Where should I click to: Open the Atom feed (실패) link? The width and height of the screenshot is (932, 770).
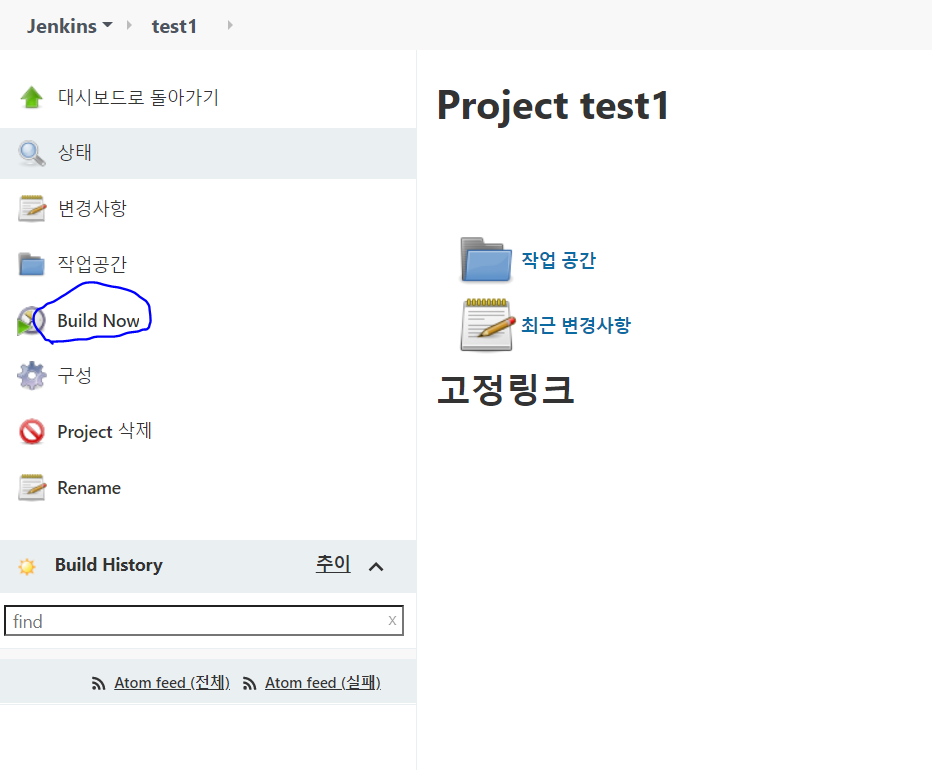click(x=323, y=683)
